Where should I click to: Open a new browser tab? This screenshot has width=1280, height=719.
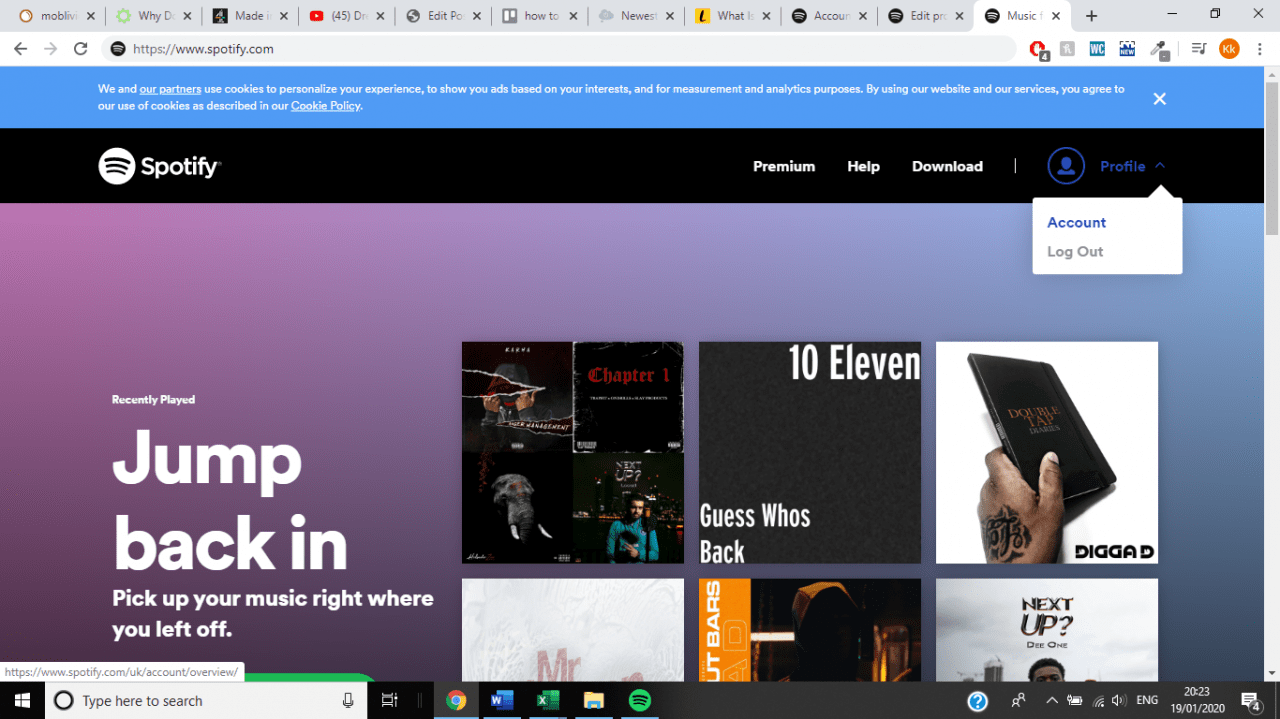tap(1091, 16)
